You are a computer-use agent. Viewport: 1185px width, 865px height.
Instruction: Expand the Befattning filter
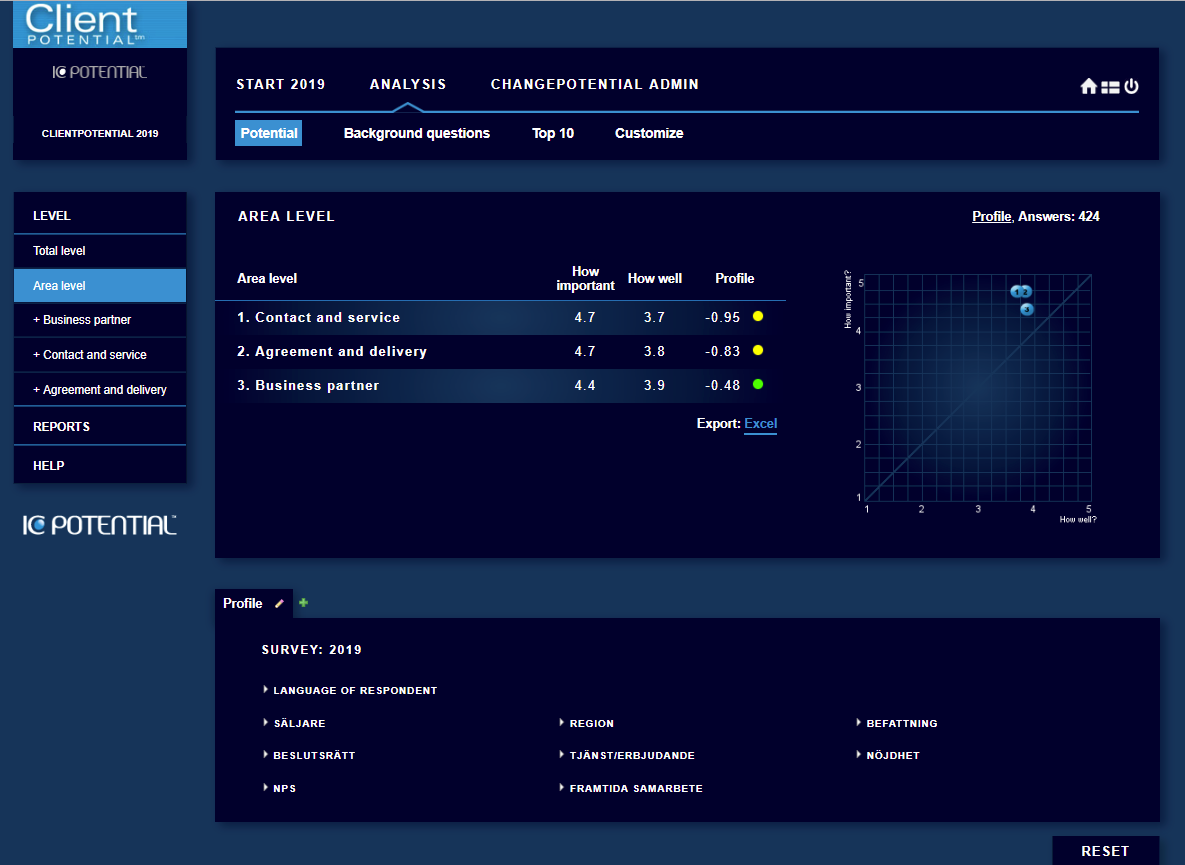pyautogui.click(x=897, y=723)
